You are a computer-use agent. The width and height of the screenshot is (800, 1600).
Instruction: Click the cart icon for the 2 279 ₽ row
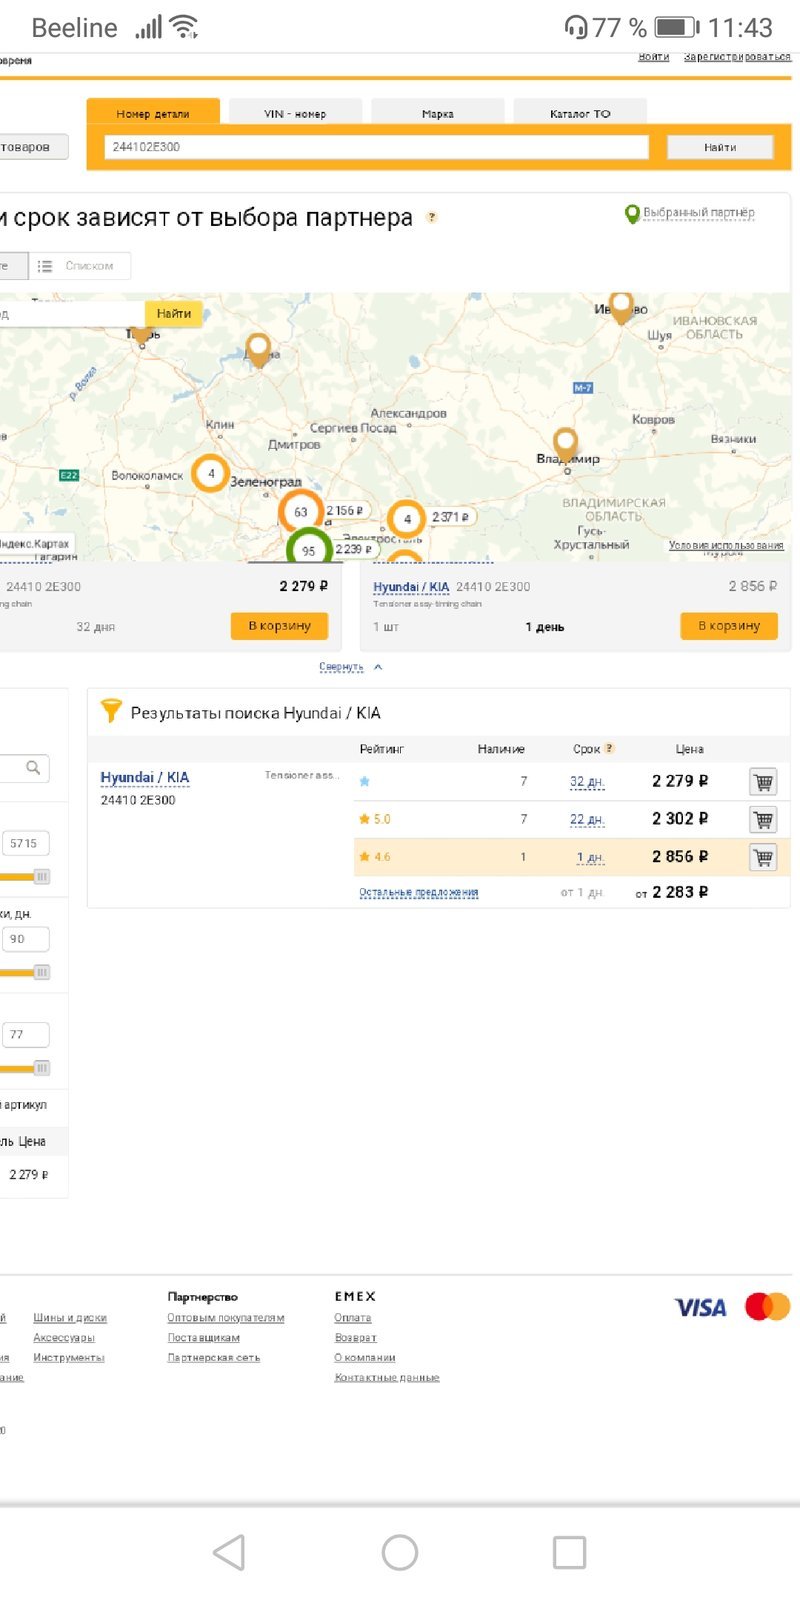(763, 782)
